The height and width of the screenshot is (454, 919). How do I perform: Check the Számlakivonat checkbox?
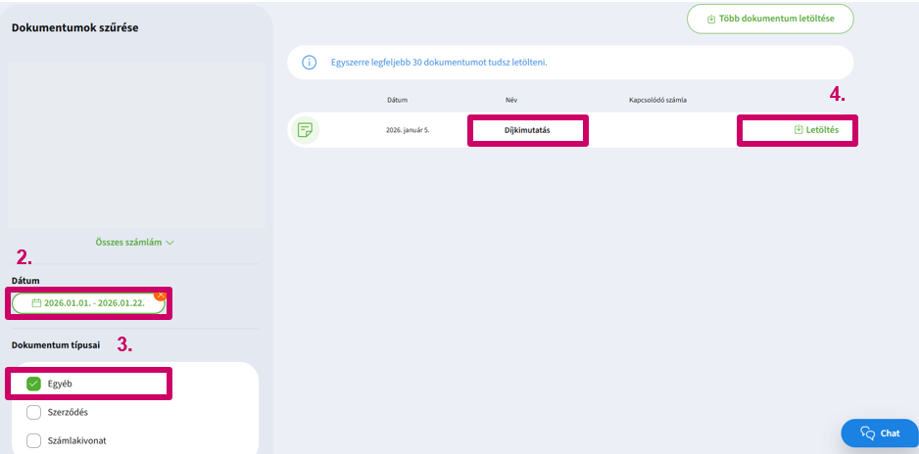point(34,441)
